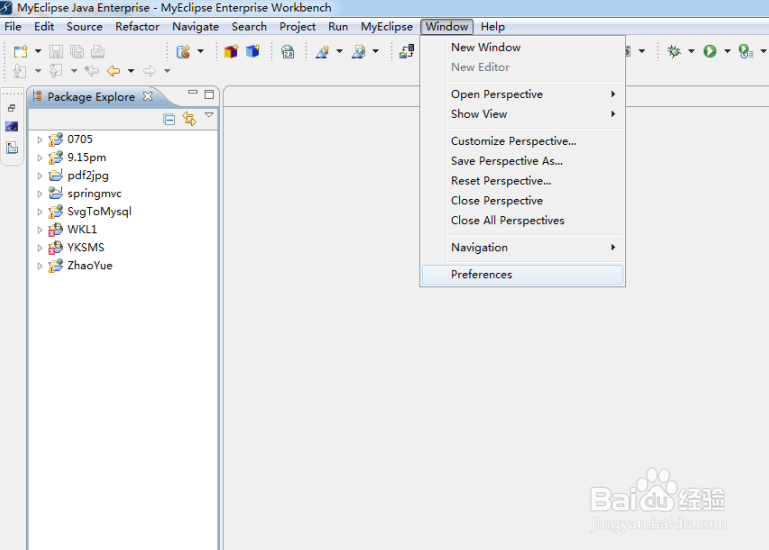Expand the 9.15pm project
The width and height of the screenshot is (769, 550).
pyautogui.click(x=40, y=158)
